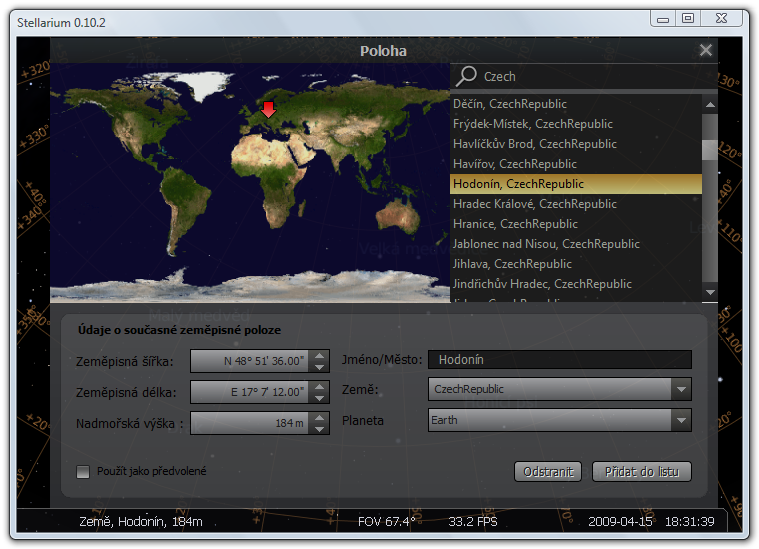This screenshot has height=549, width=759.
Task: Select Frýdek-Místek, CzechRepublic
Action: pos(576,124)
